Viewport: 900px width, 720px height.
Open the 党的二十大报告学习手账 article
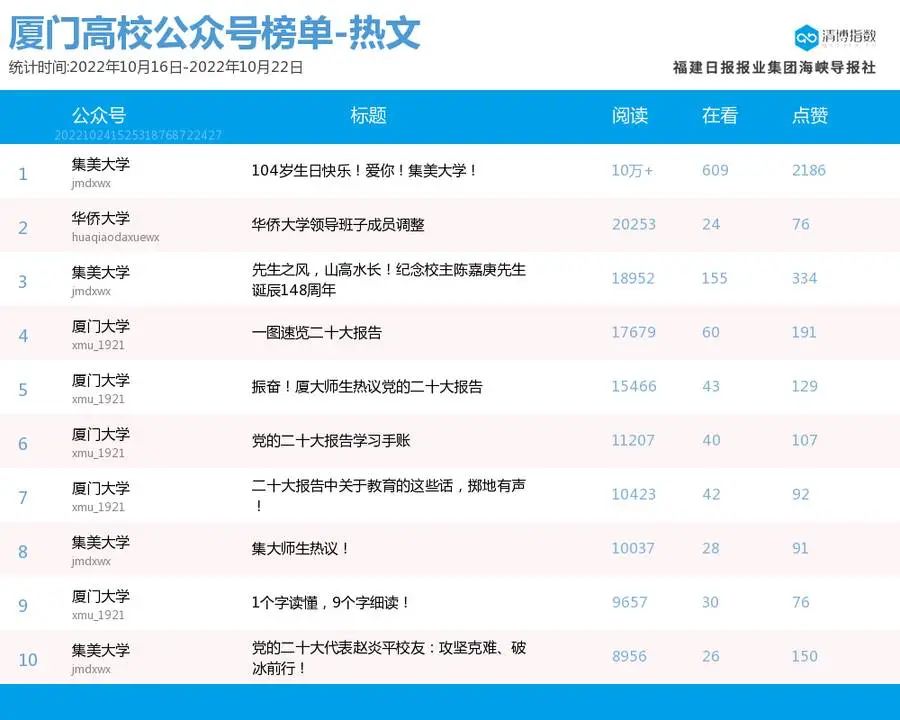[x=331, y=441]
